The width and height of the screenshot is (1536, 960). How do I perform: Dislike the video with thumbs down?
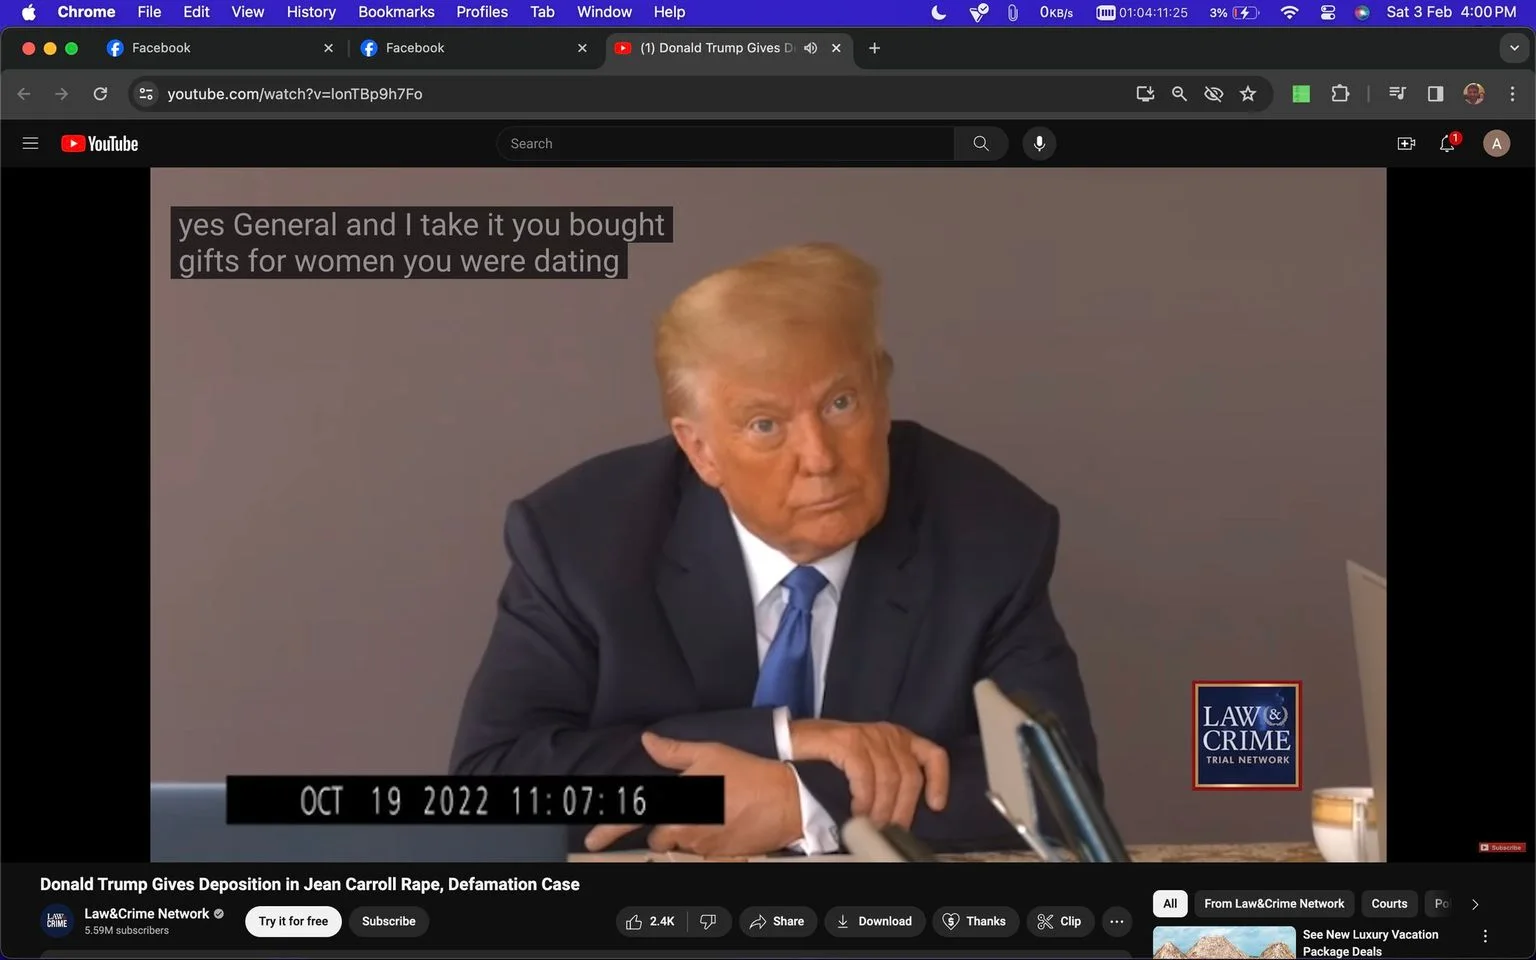pyautogui.click(x=708, y=921)
